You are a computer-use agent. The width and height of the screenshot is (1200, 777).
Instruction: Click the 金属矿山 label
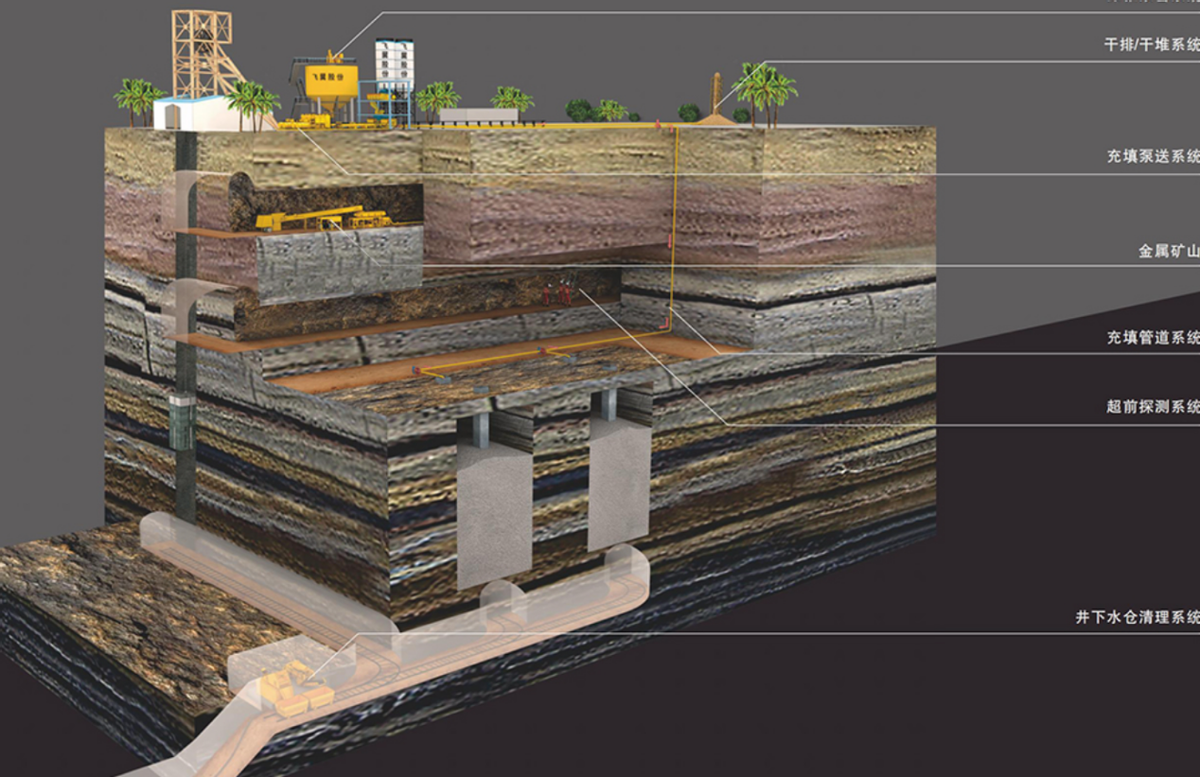(x=1168, y=252)
